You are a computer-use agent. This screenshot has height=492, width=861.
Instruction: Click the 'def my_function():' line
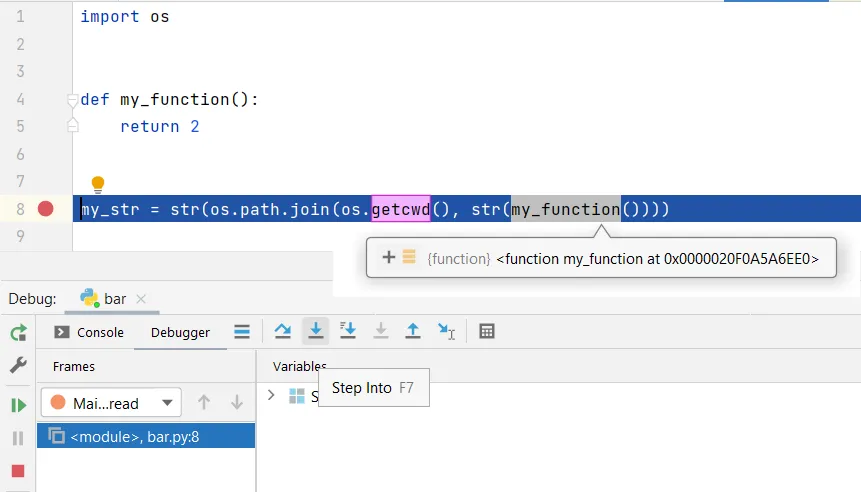(x=169, y=99)
